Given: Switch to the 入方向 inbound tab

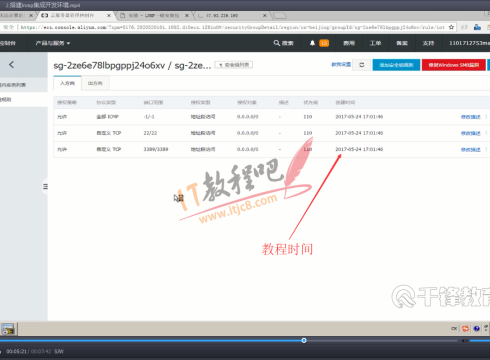Looking at the screenshot, I should tap(67, 83).
